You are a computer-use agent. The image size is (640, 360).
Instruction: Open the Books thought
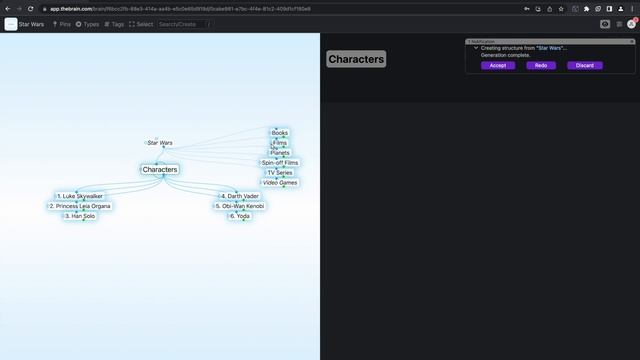280,133
